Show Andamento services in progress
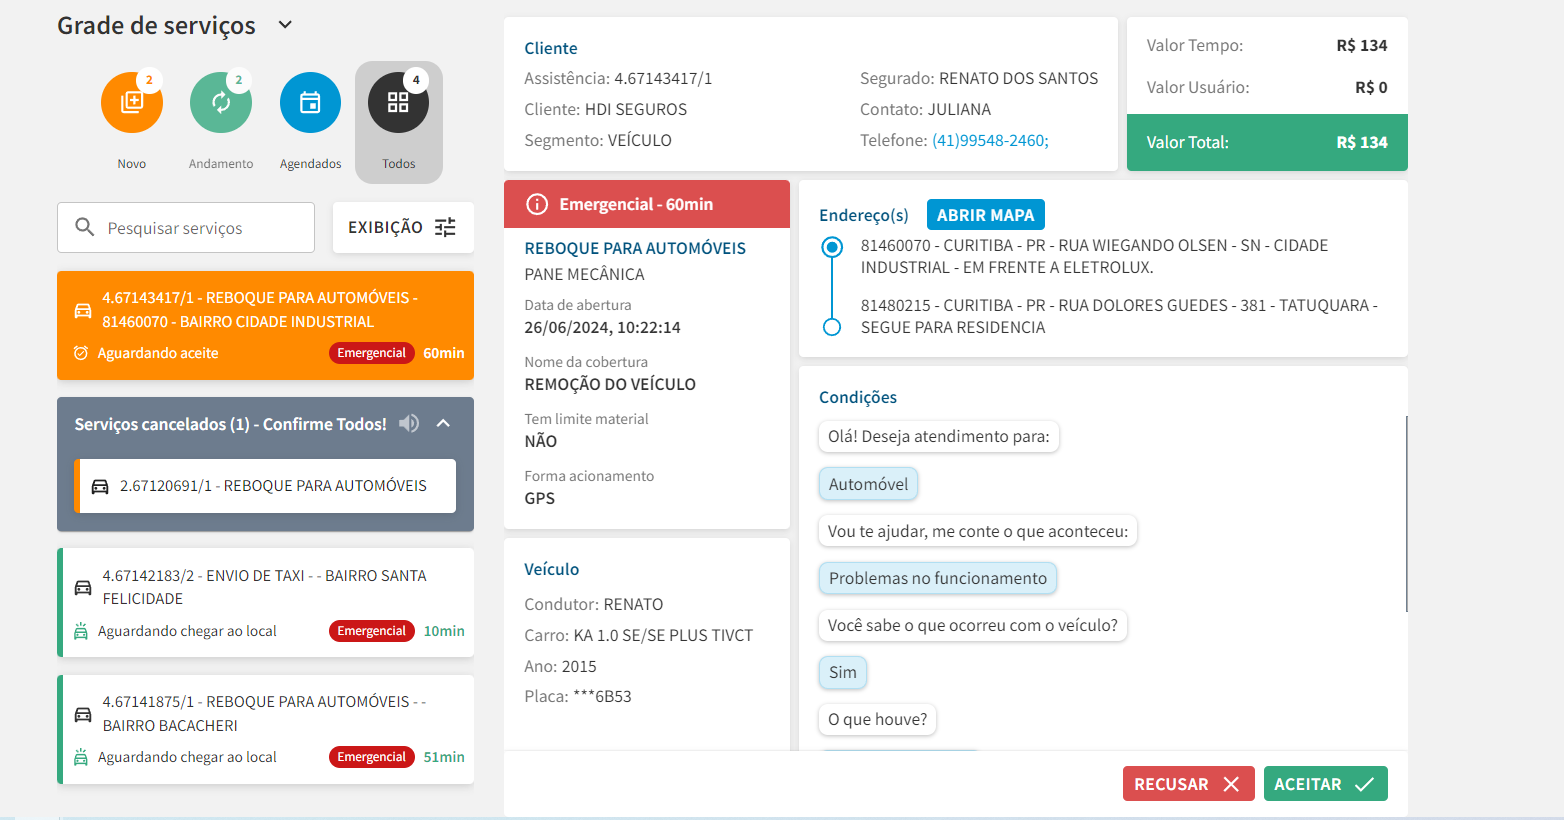 (221, 103)
